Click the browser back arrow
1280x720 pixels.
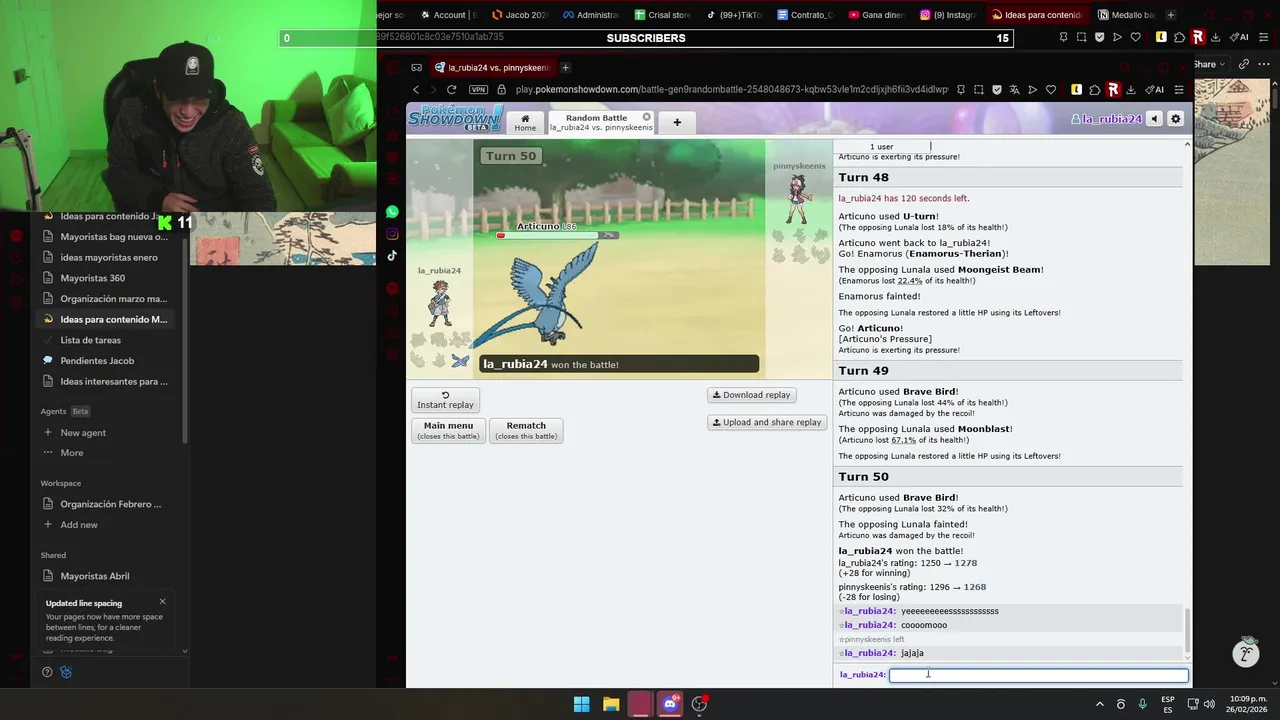click(416, 89)
